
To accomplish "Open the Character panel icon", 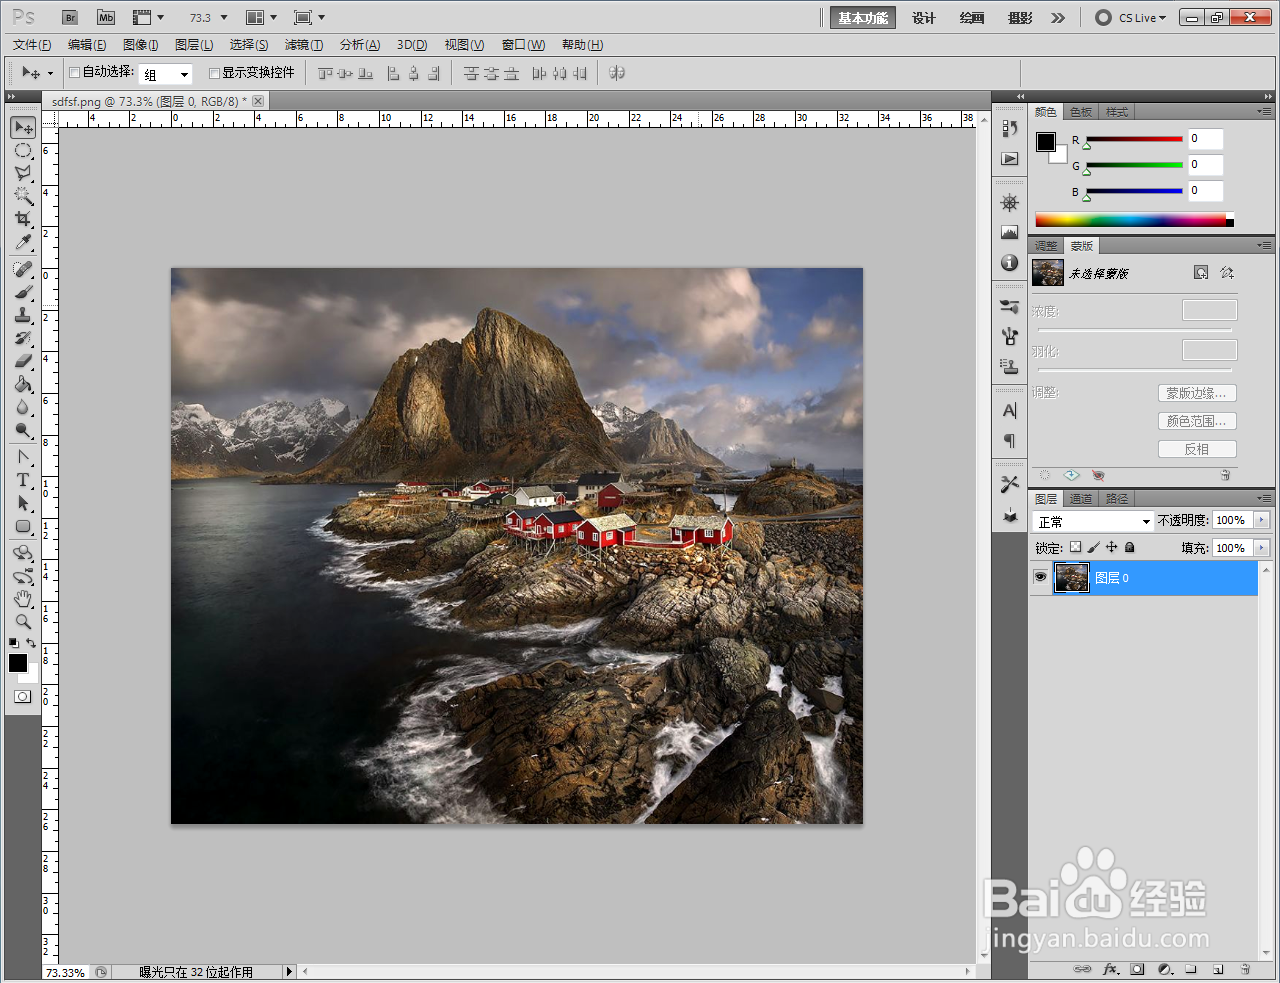I will [1010, 410].
